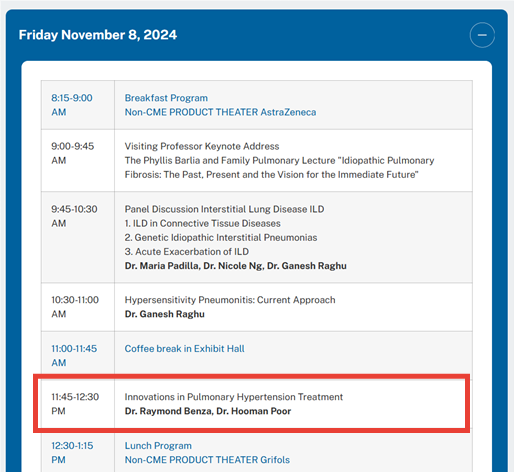This screenshot has width=514, height=472.
Task: Select Innovations in Pulmonary Hypertension Treatment session
Action: [x=234, y=397]
